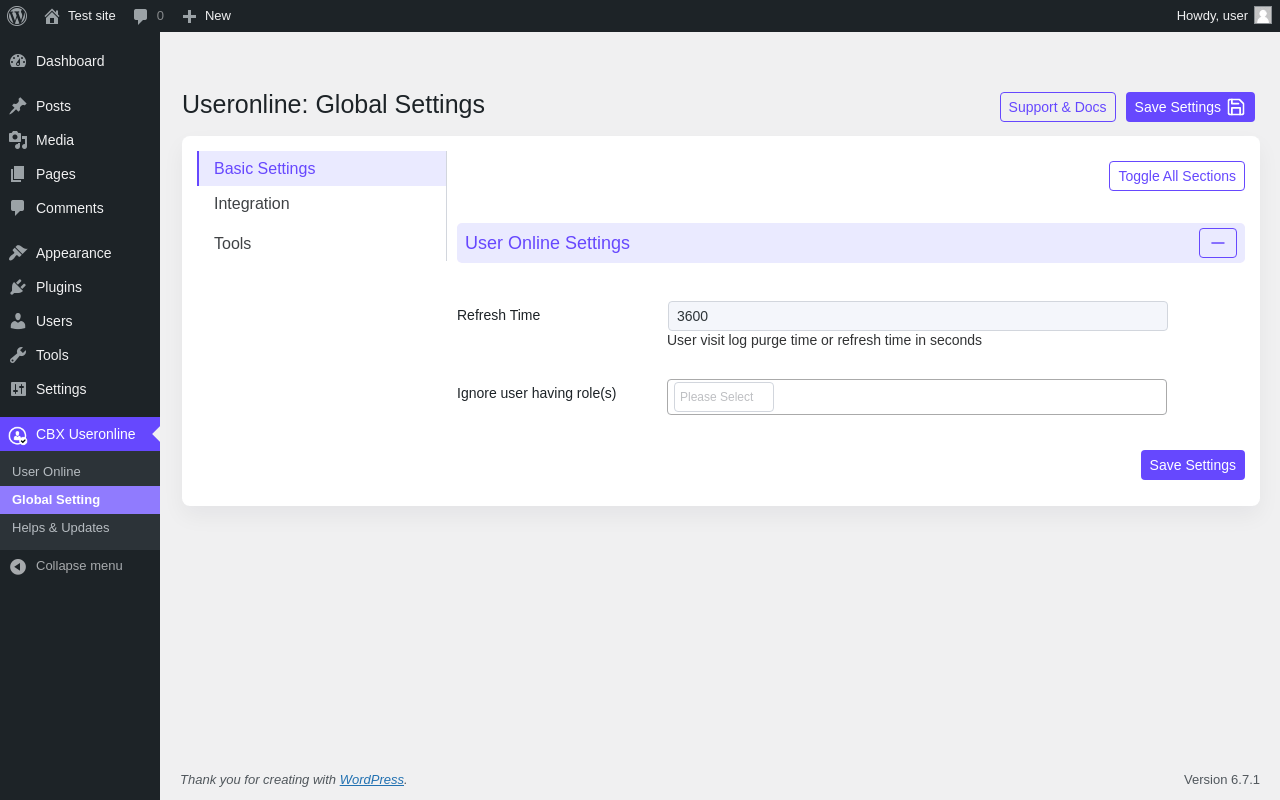Click the New content plus icon
1280x800 pixels.
(189, 16)
